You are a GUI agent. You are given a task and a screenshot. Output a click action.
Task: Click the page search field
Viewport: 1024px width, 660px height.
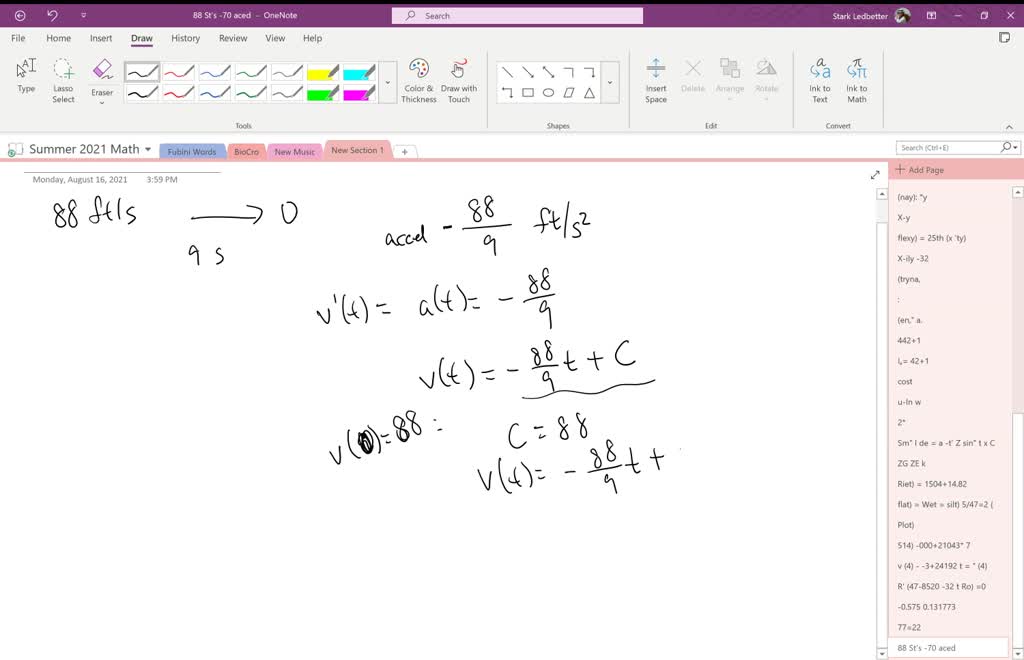(950, 146)
